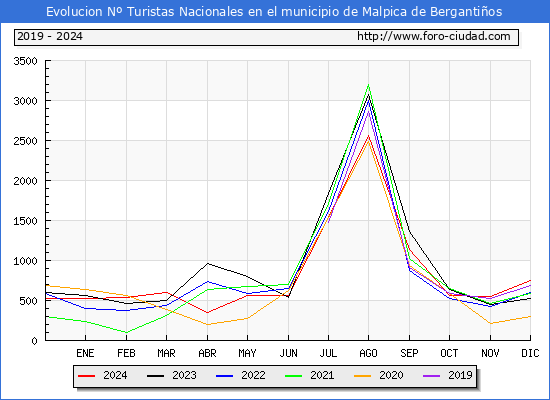Click the green 2021 legend swatch
This screenshot has width=550, height=400.
coord(294,376)
